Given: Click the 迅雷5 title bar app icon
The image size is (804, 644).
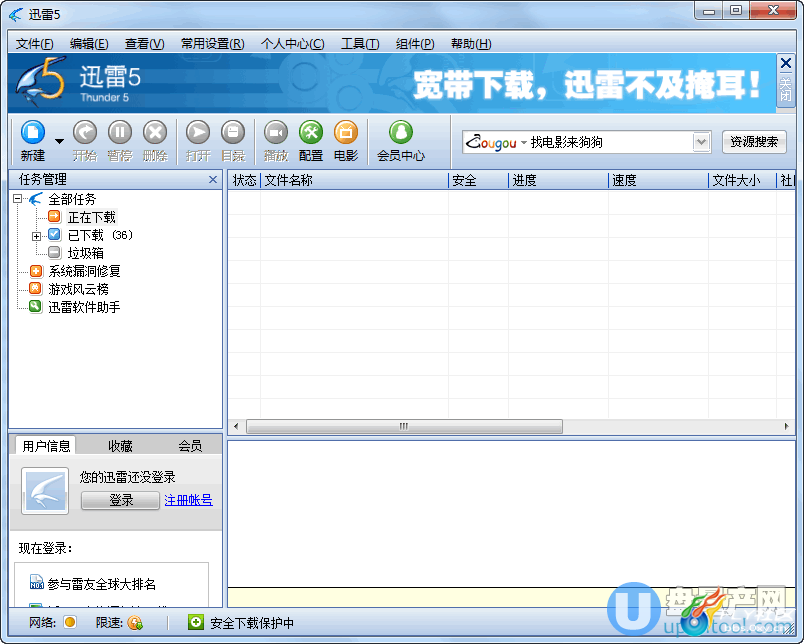Looking at the screenshot, I should click(x=16, y=15).
